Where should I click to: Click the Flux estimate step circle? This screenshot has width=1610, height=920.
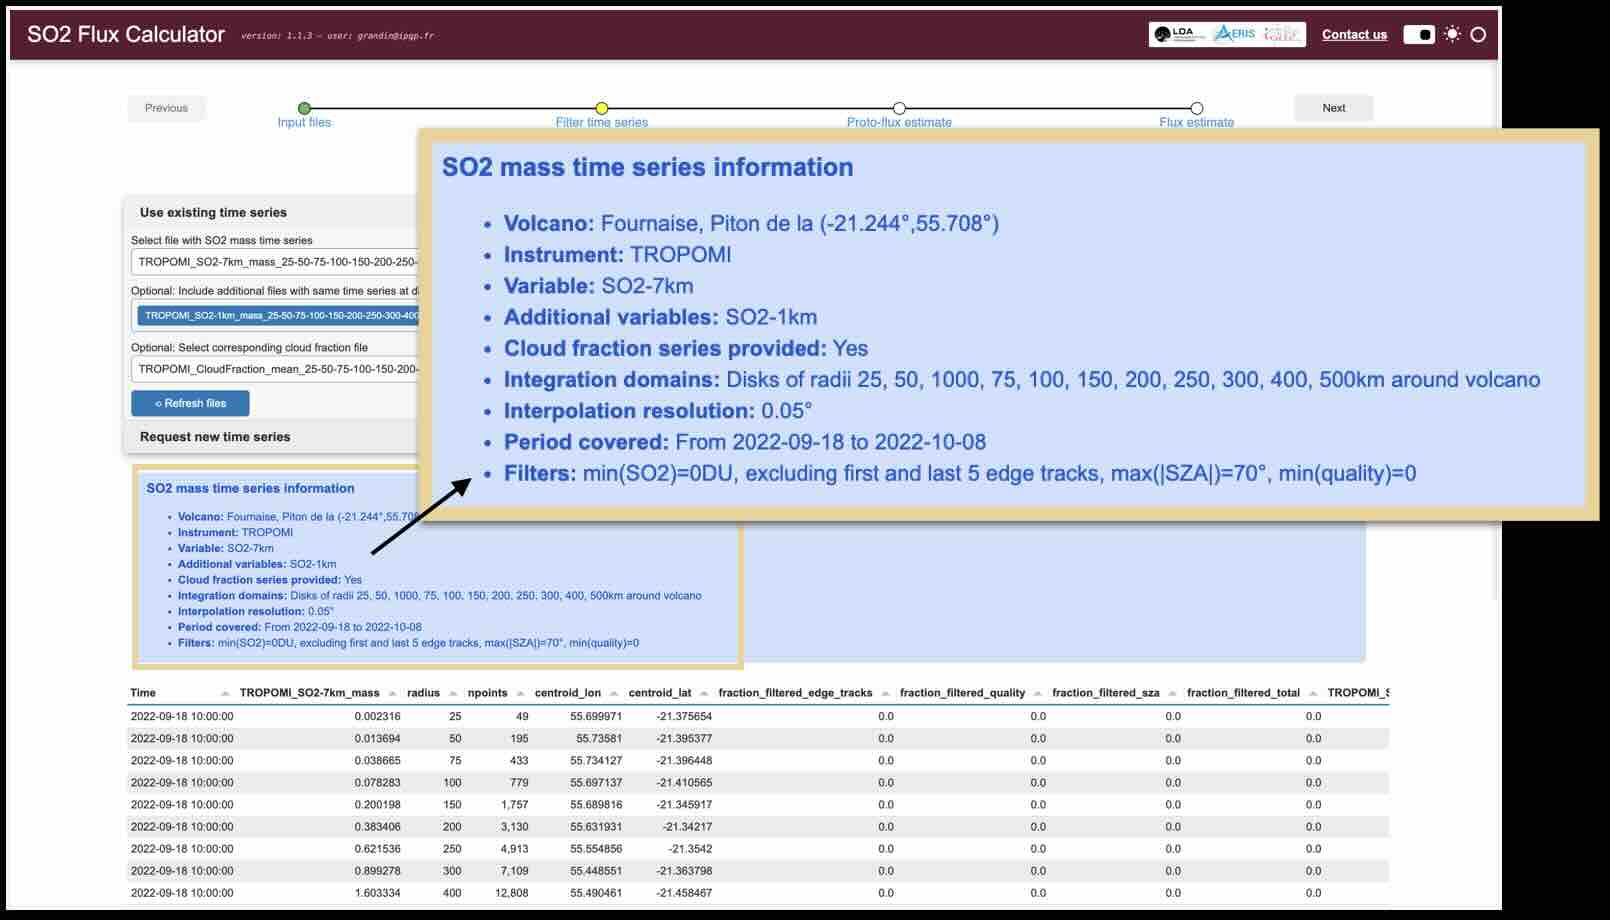[1196, 108]
